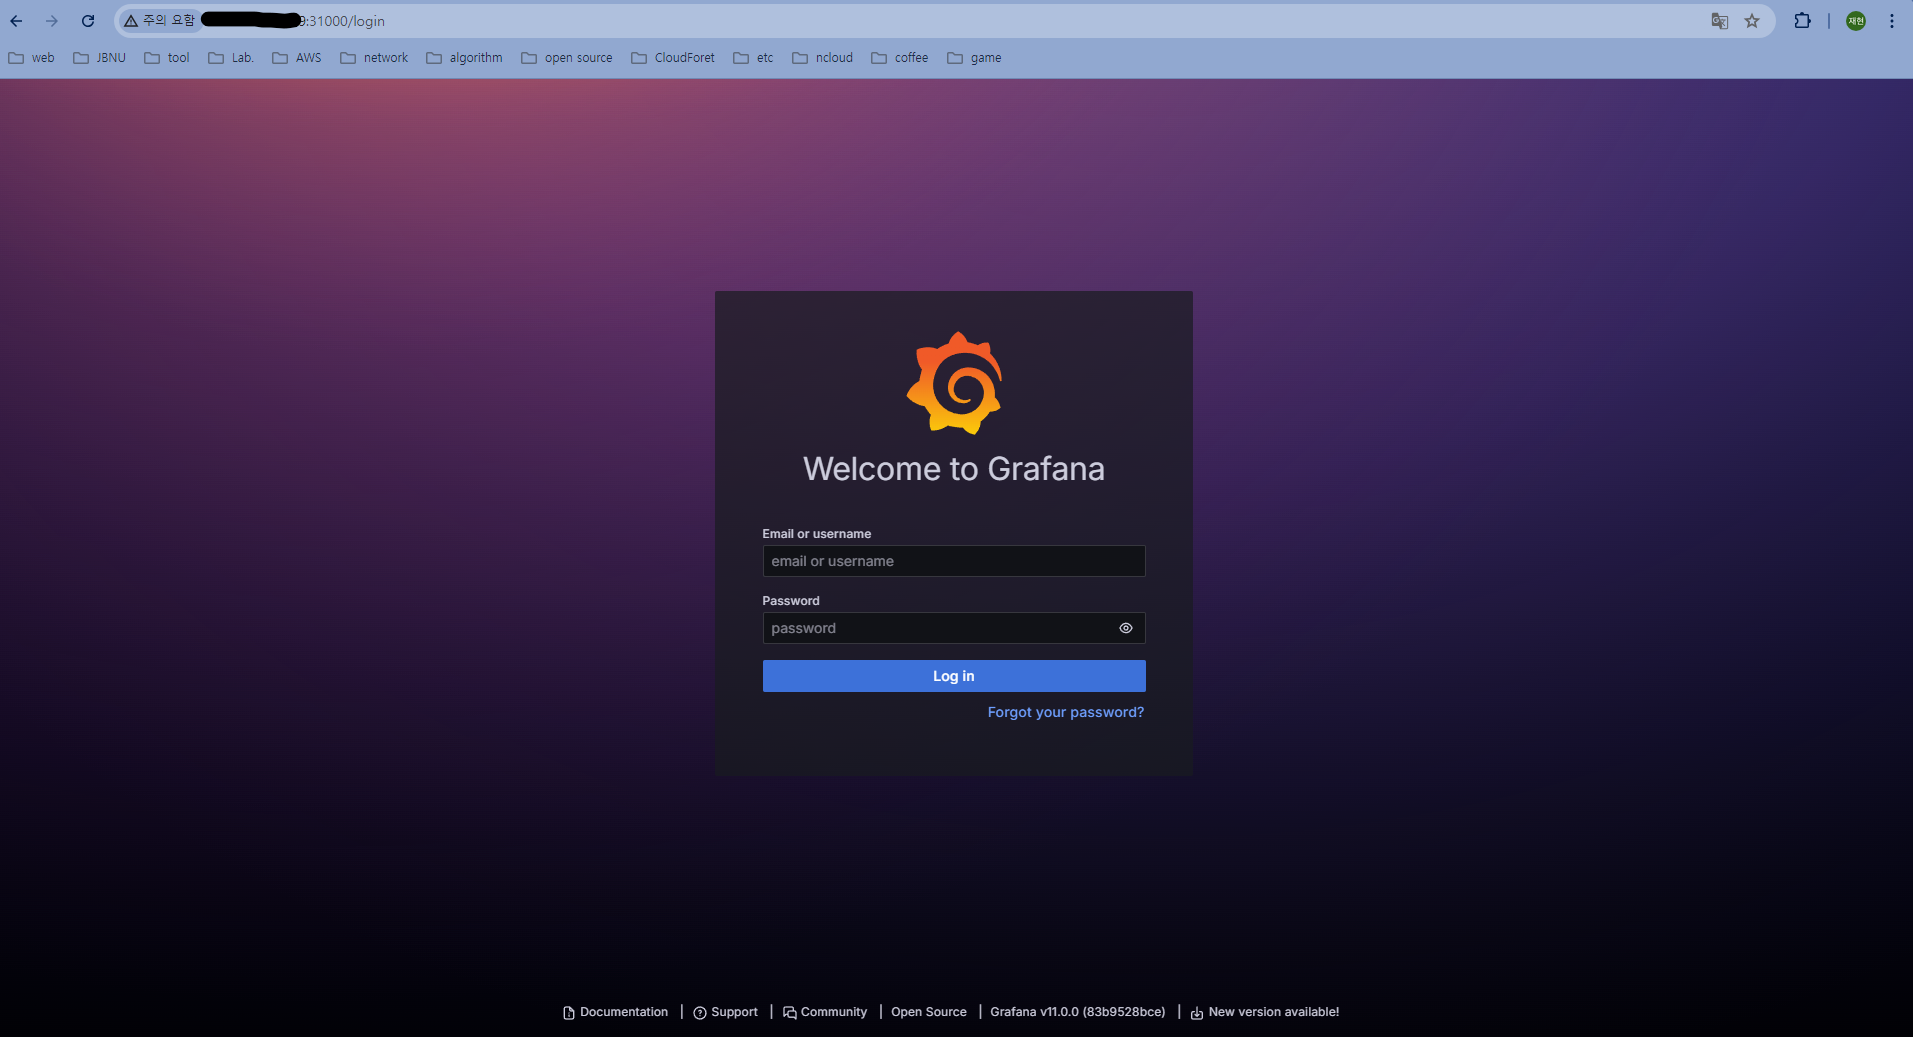The image size is (1913, 1037).
Task: Open Forgot your password link
Action: [1066, 712]
